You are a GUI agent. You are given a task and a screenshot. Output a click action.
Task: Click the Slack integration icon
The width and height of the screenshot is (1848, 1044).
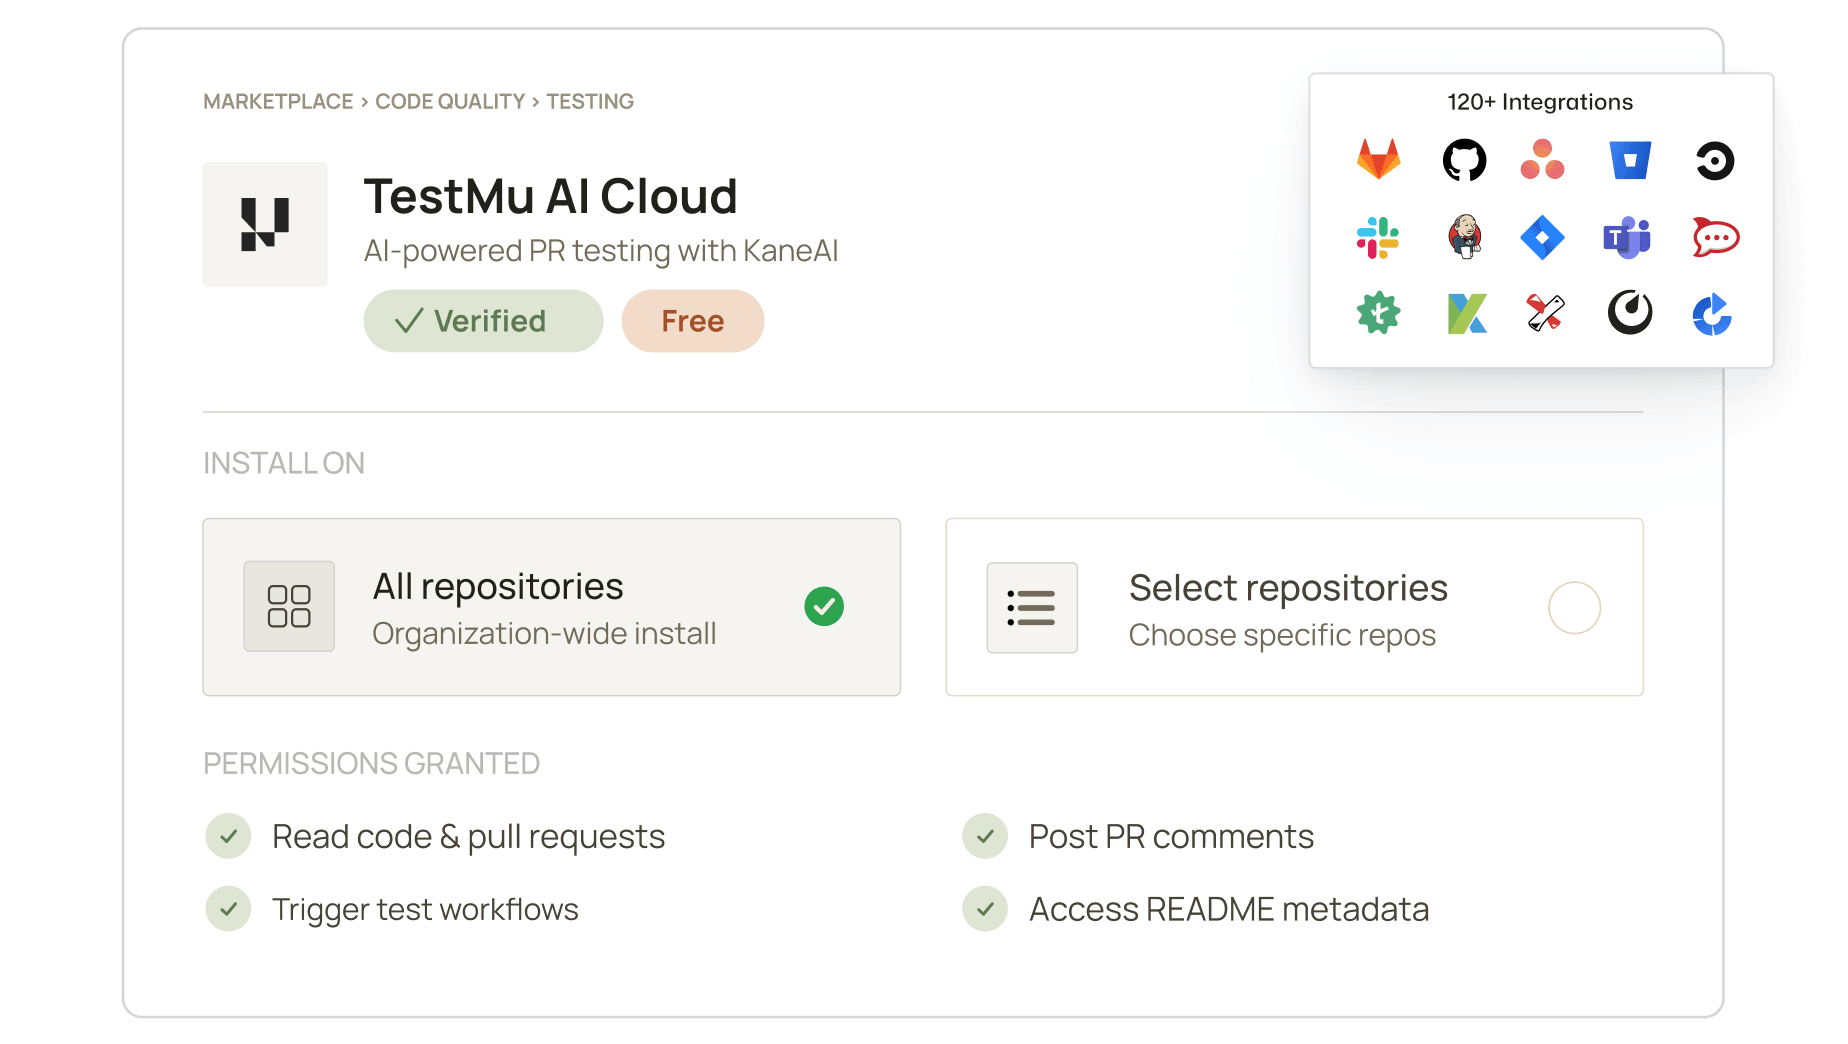(x=1378, y=238)
